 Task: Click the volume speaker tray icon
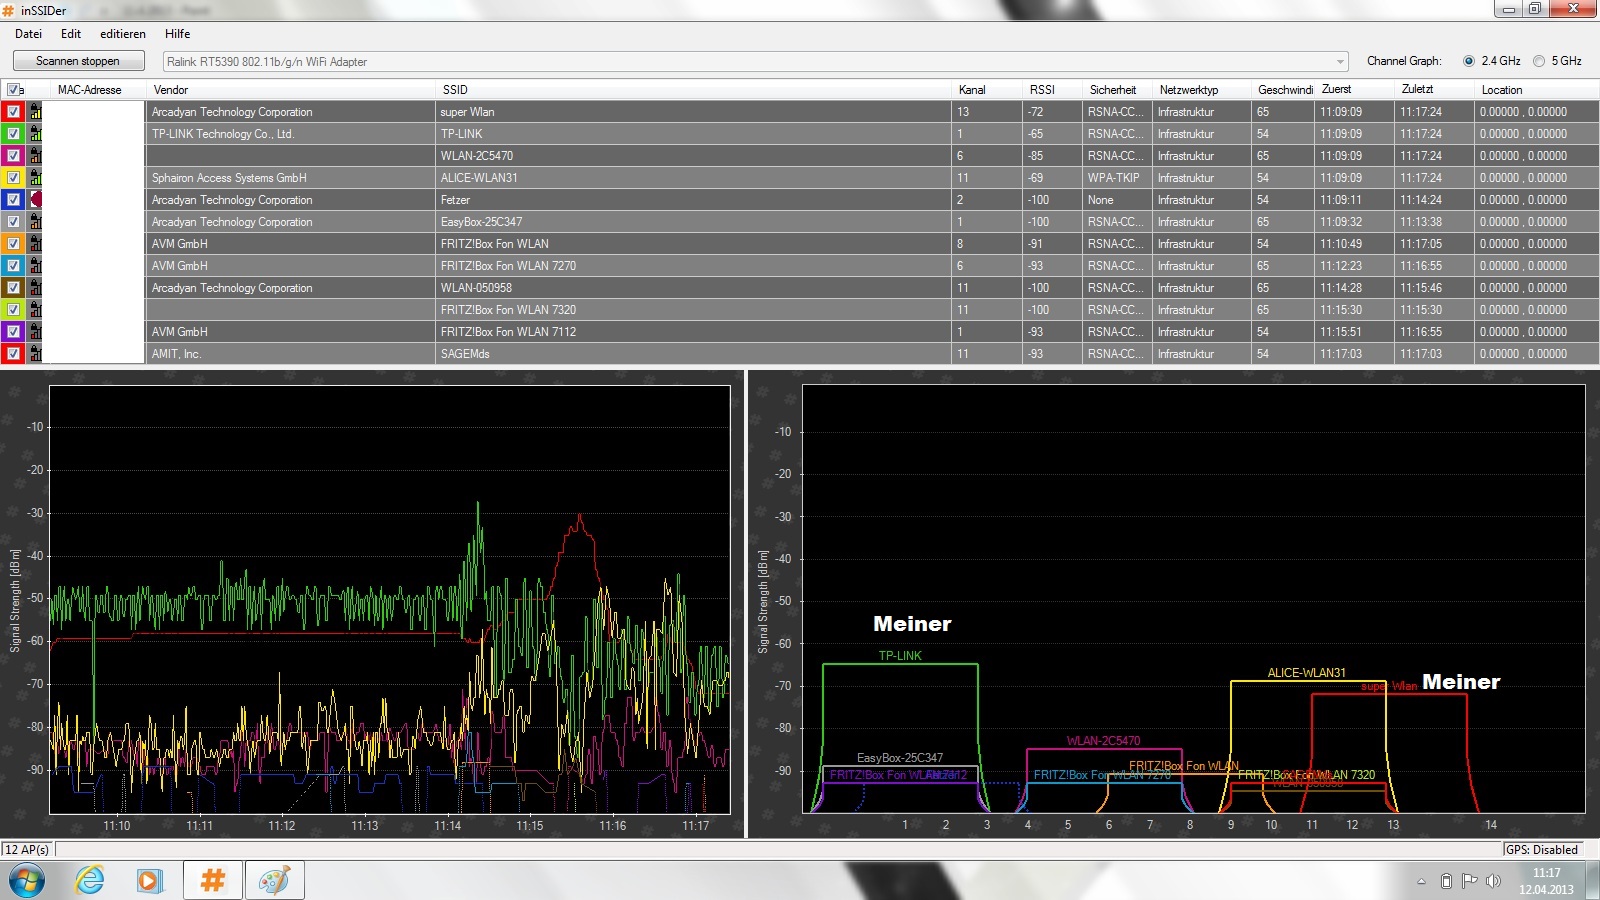click(1493, 881)
